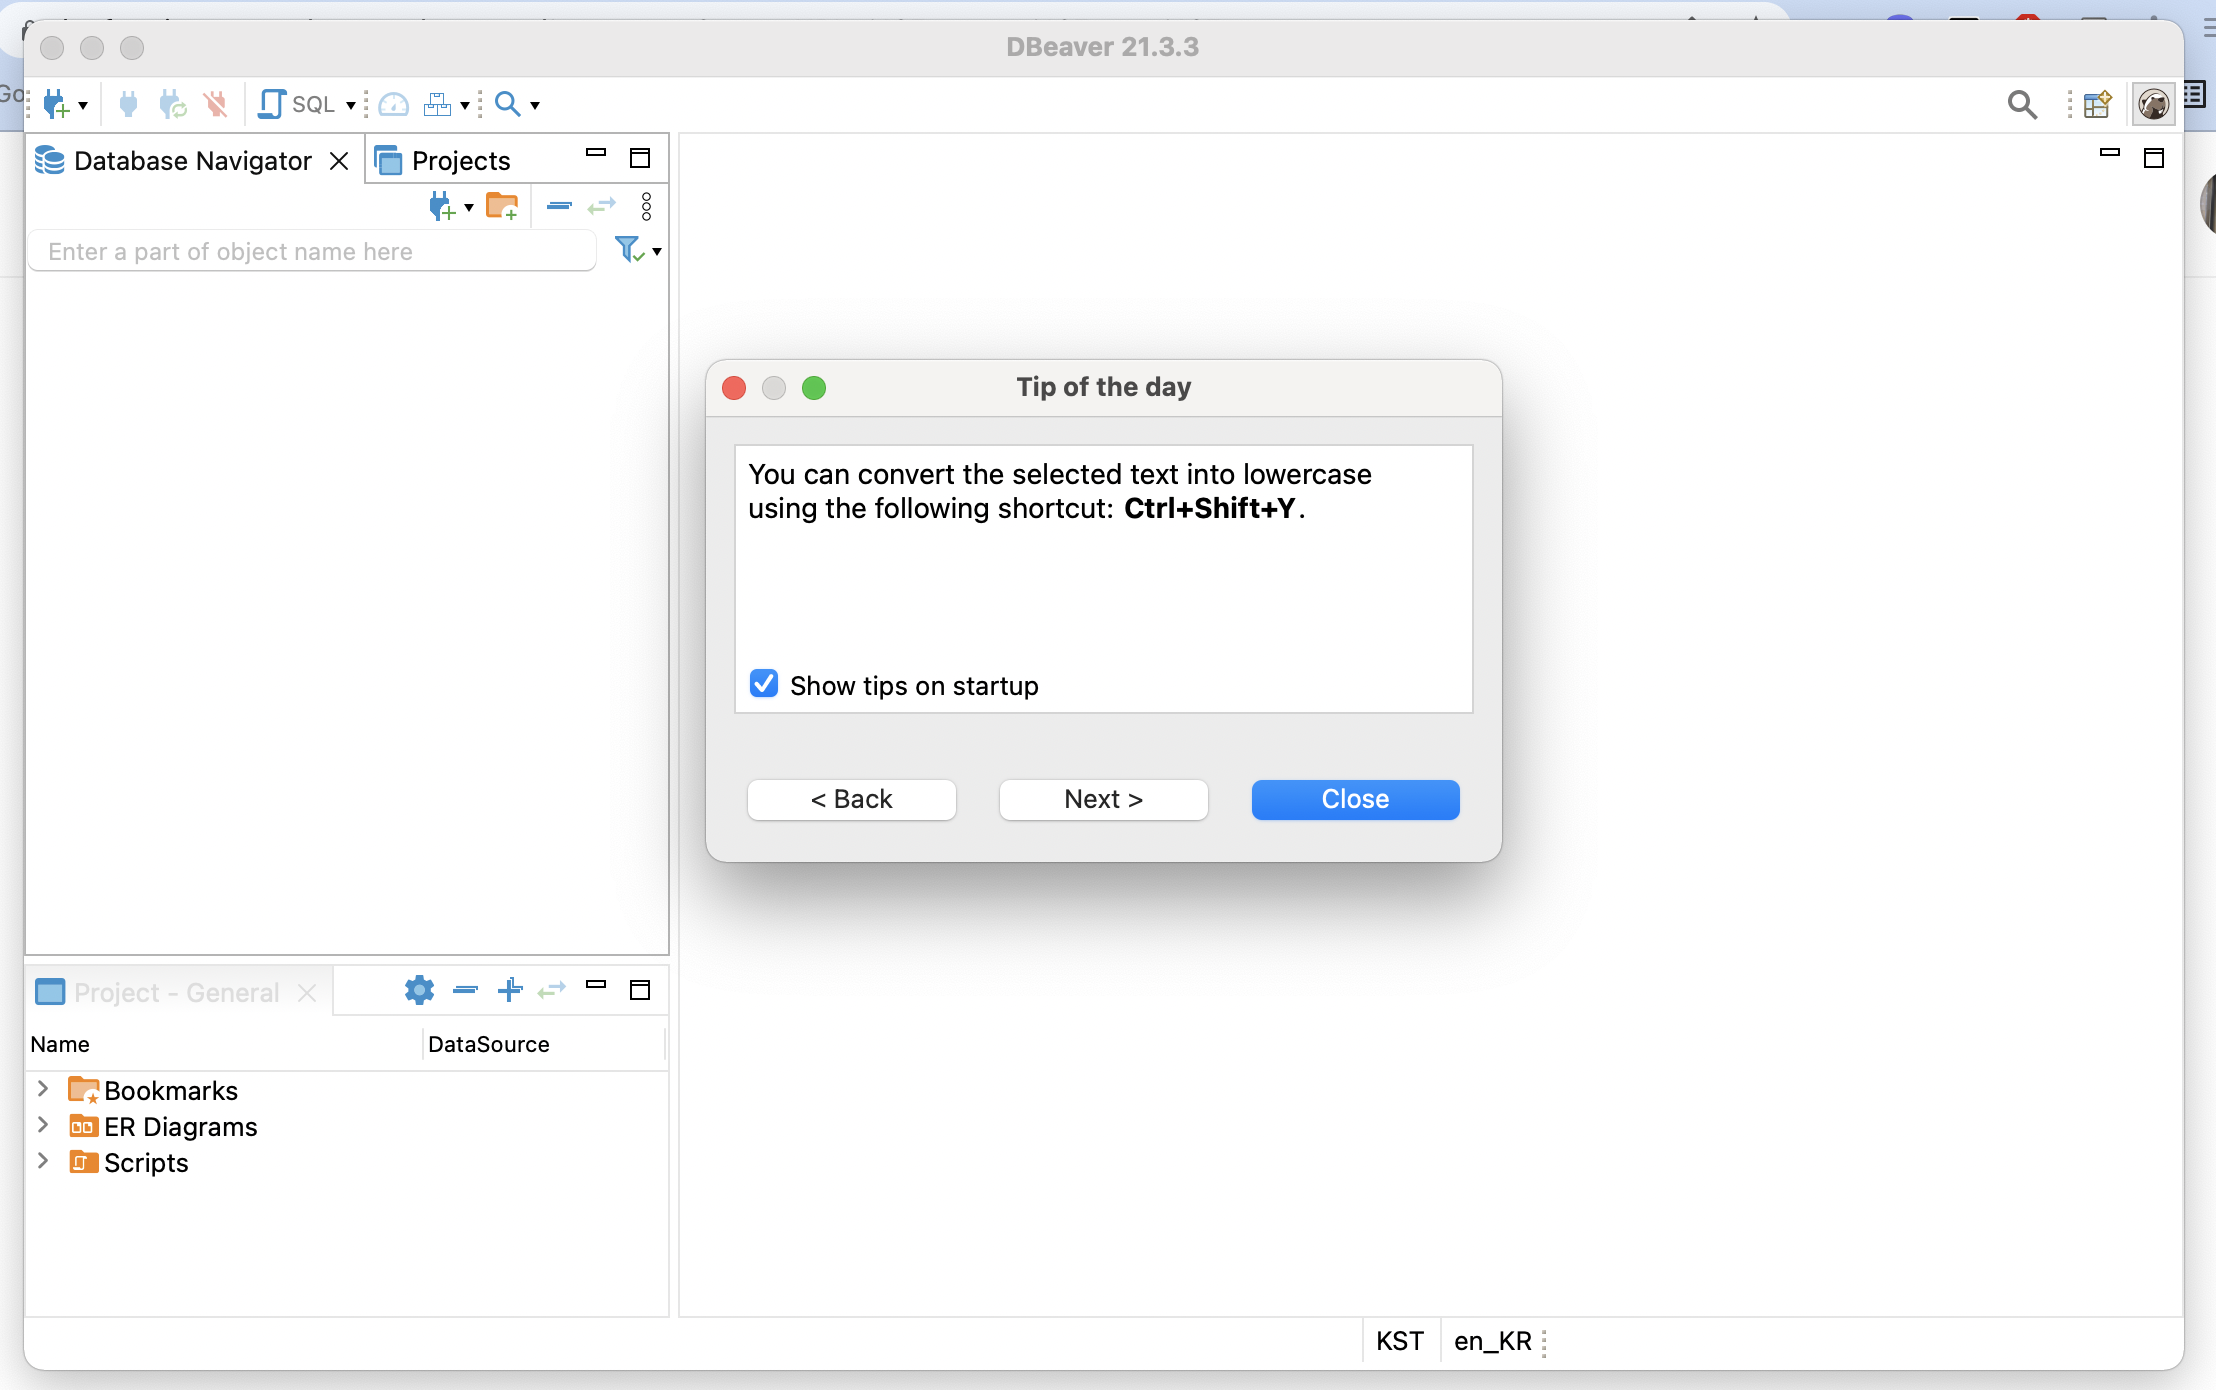This screenshot has width=2216, height=1390.
Task: Click the project settings gear icon
Action: pyautogui.click(x=419, y=990)
